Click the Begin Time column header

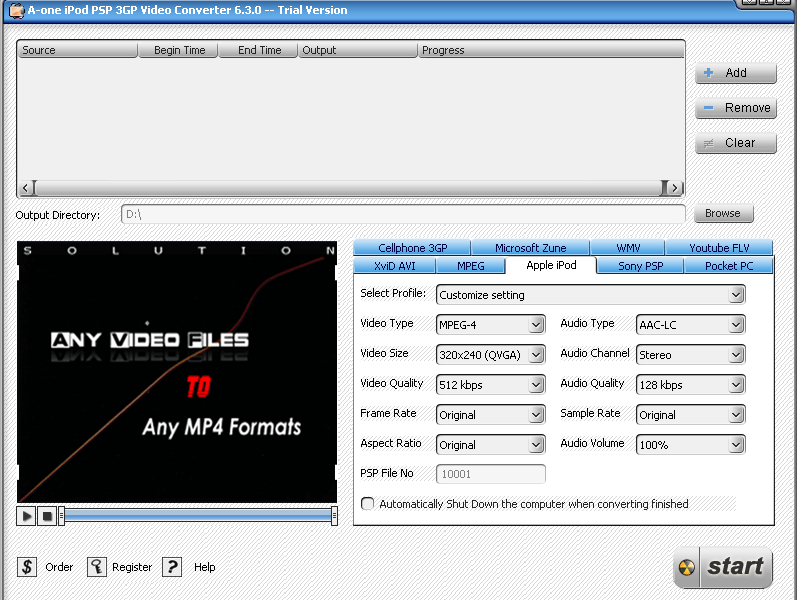(178, 50)
